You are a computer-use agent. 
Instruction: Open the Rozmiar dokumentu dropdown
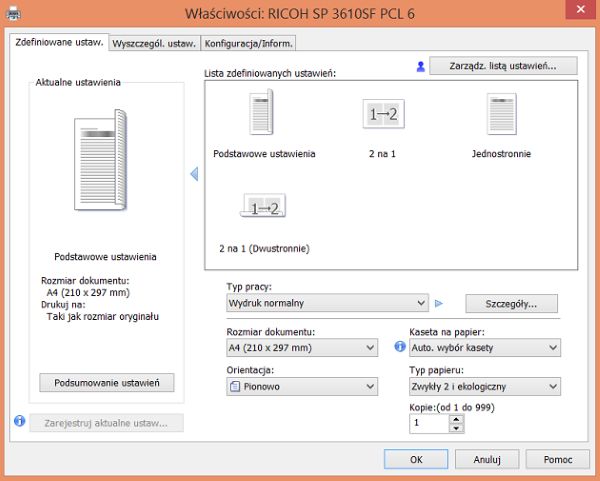tap(302, 347)
